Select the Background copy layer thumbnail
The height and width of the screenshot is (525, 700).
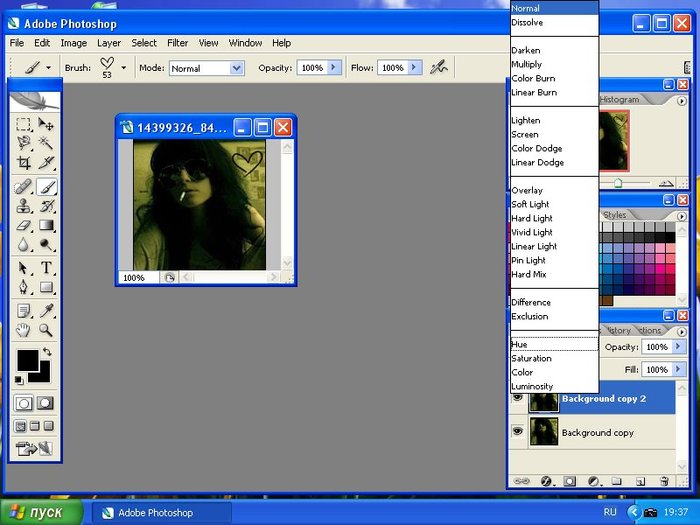544,432
